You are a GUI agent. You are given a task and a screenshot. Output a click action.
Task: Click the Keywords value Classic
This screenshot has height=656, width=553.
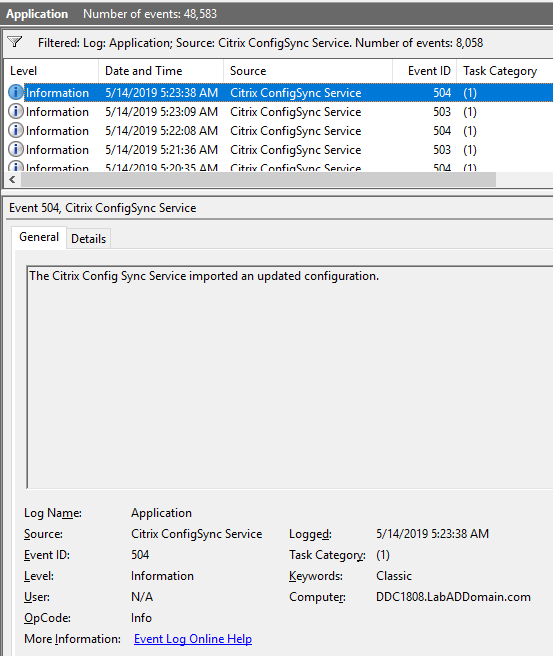(x=394, y=576)
